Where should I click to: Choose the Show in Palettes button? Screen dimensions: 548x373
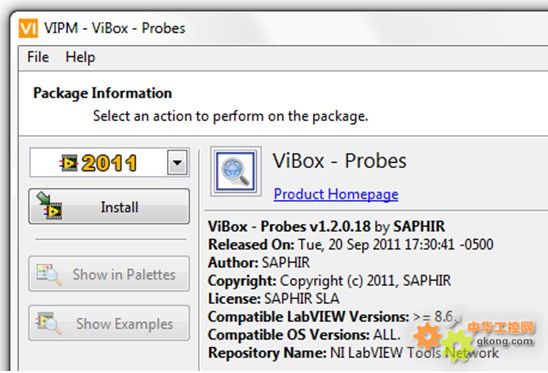tap(109, 274)
